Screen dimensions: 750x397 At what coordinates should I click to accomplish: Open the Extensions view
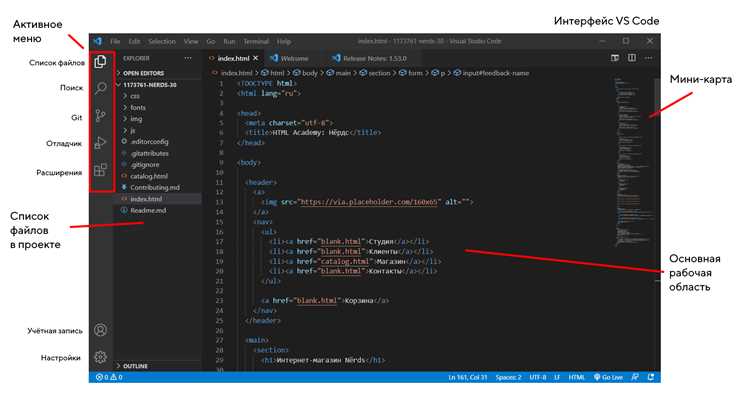(x=100, y=170)
